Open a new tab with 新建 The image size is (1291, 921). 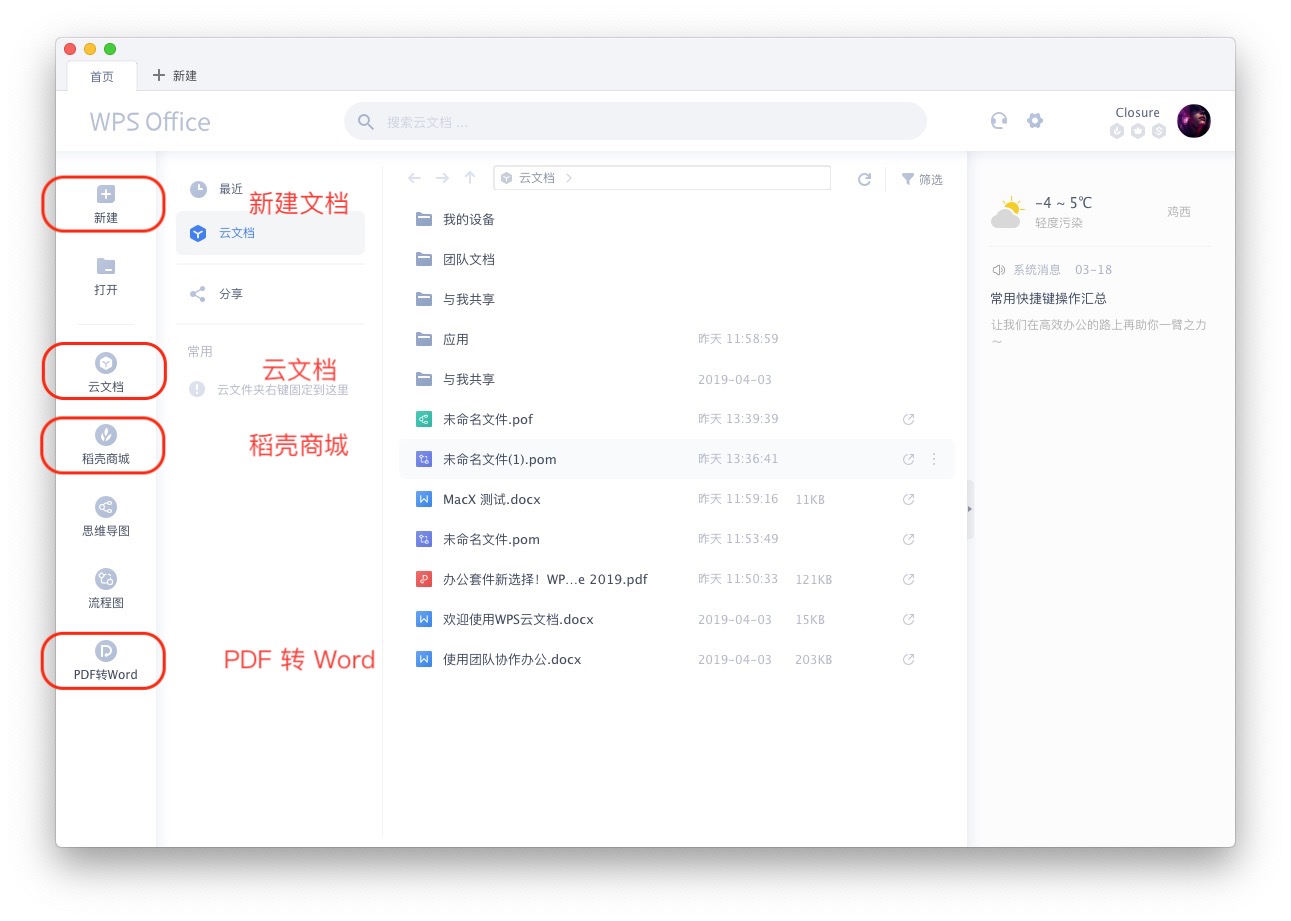coord(175,75)
